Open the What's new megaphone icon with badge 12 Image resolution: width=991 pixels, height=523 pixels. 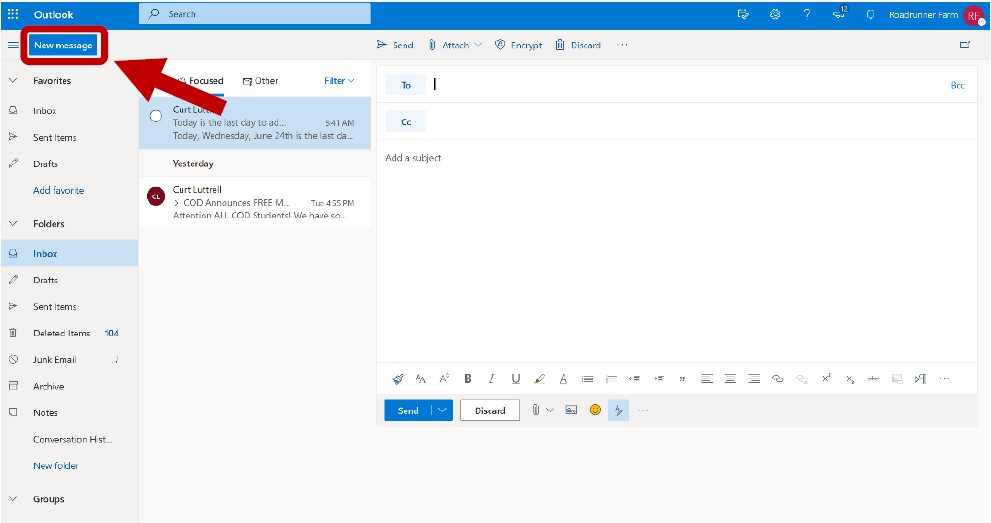coord(839,13)
